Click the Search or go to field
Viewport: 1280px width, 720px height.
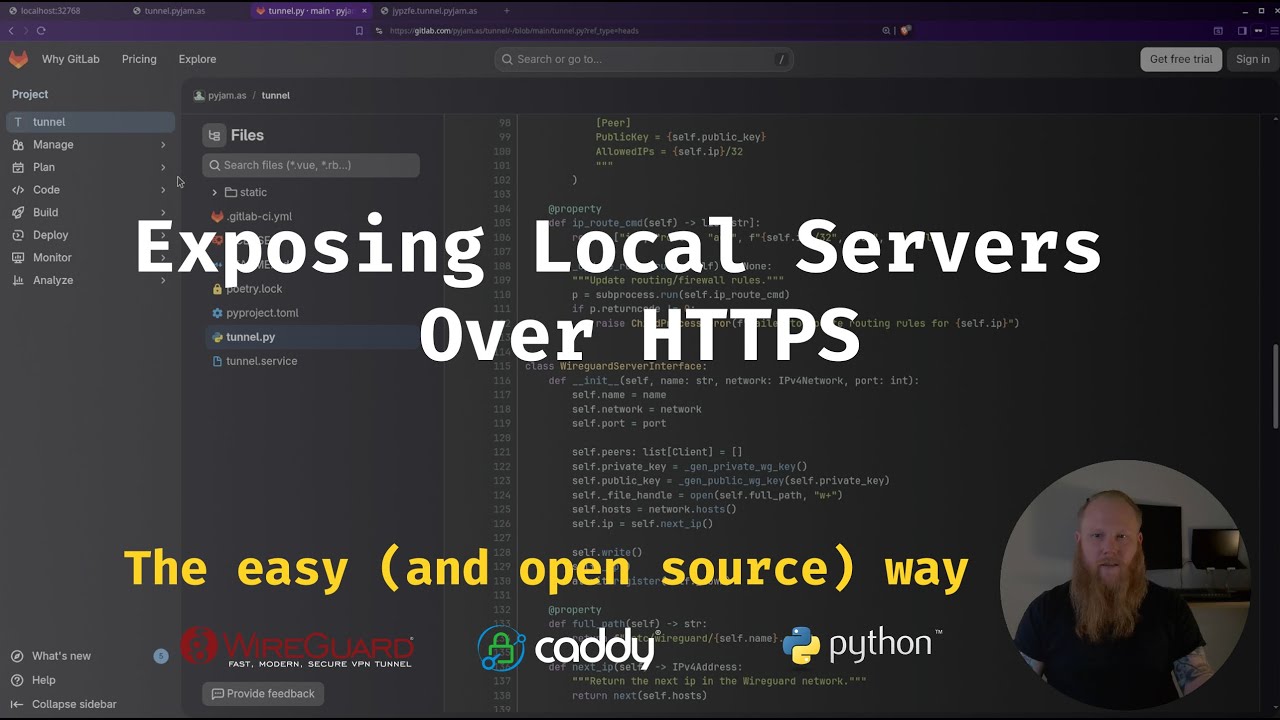645,59
